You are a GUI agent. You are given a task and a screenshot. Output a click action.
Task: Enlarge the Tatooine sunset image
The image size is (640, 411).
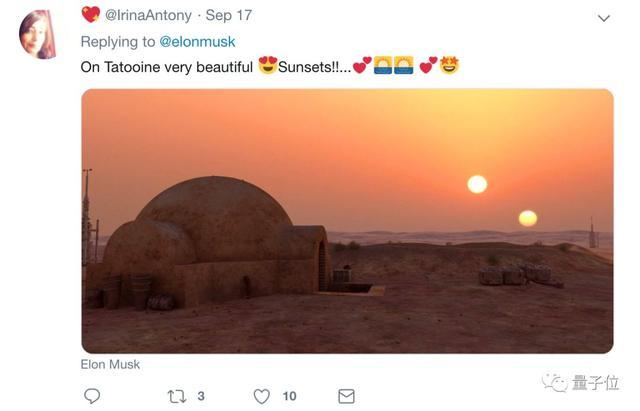[x=347, y=220]
